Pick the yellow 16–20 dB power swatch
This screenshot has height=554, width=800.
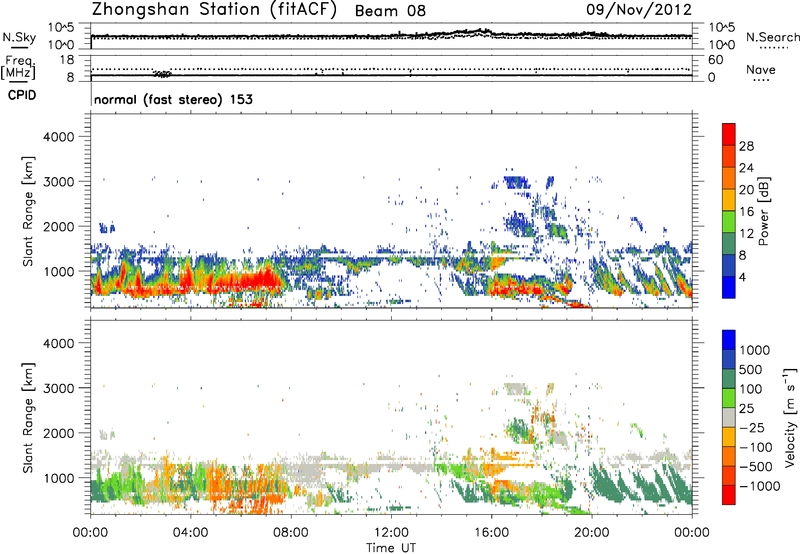tap(729, 199)
